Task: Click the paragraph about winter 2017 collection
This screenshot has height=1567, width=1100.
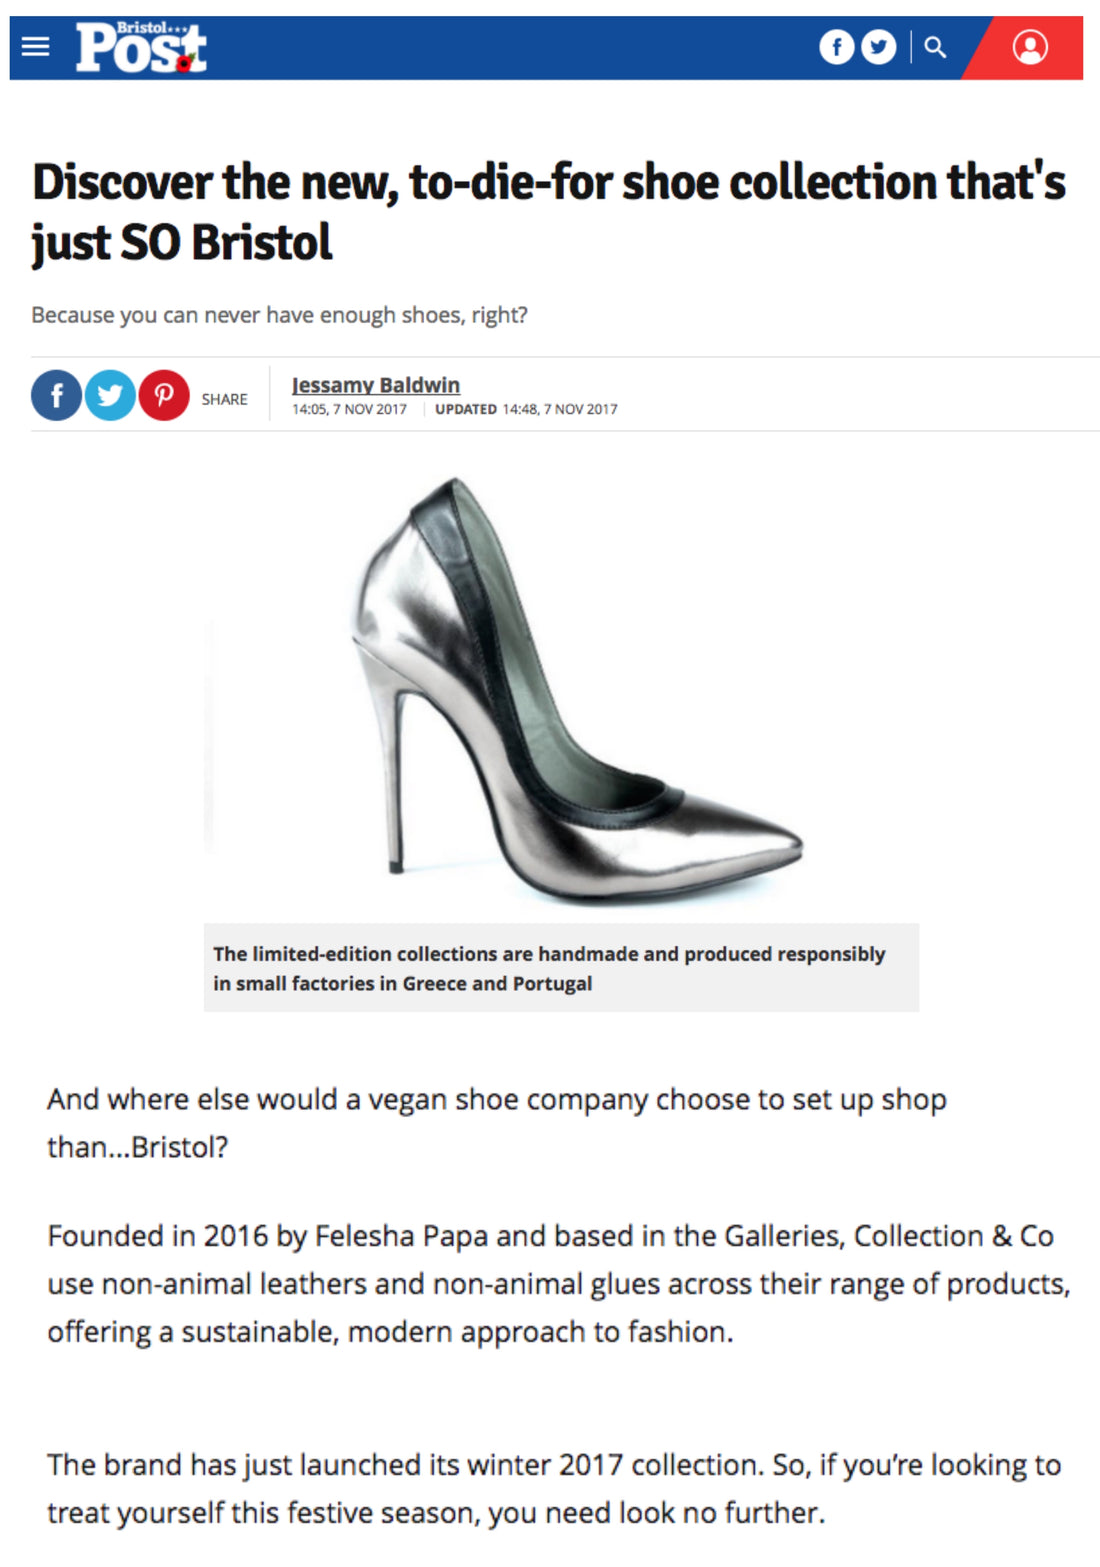Action: 553,1488
